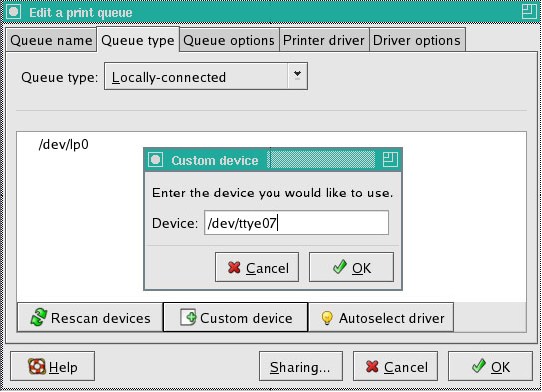Image resolution: width=542 pixels, height=392 pixels.
Task: Open the Queue type dropdown arrow
Action: point(297,76)
